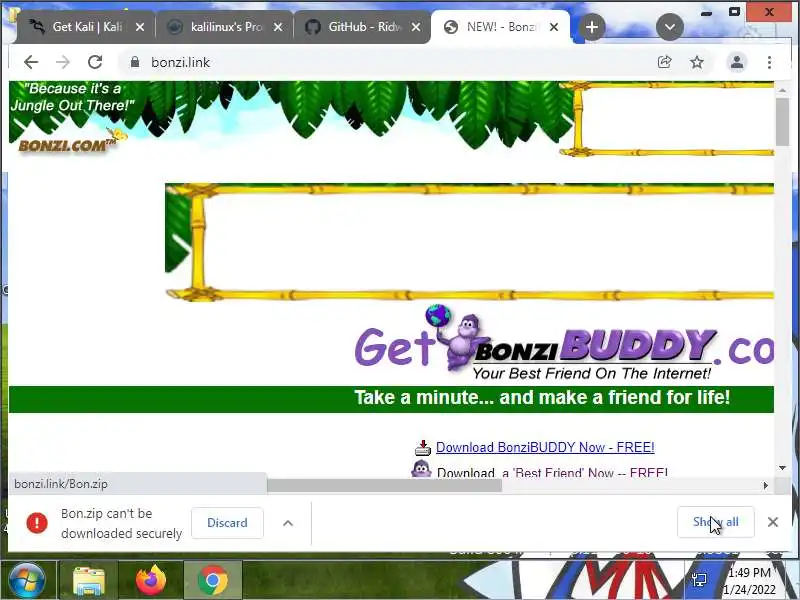This screenshot has height=600, width=800.
Task: Close the NEW! - Bonzi tab
Action: (x=554, y=27)
